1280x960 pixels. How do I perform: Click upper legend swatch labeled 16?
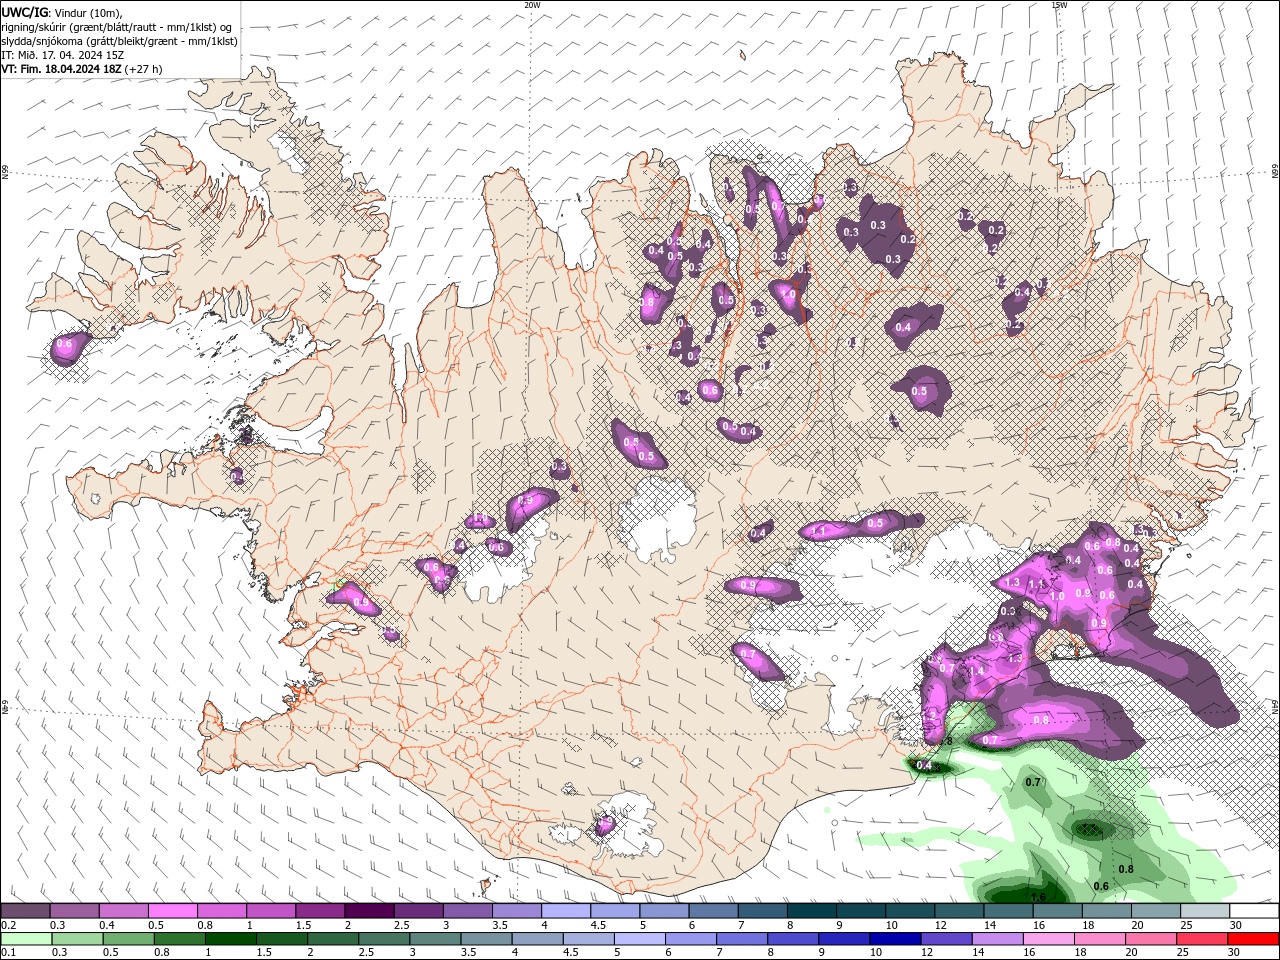point(1058,911)
